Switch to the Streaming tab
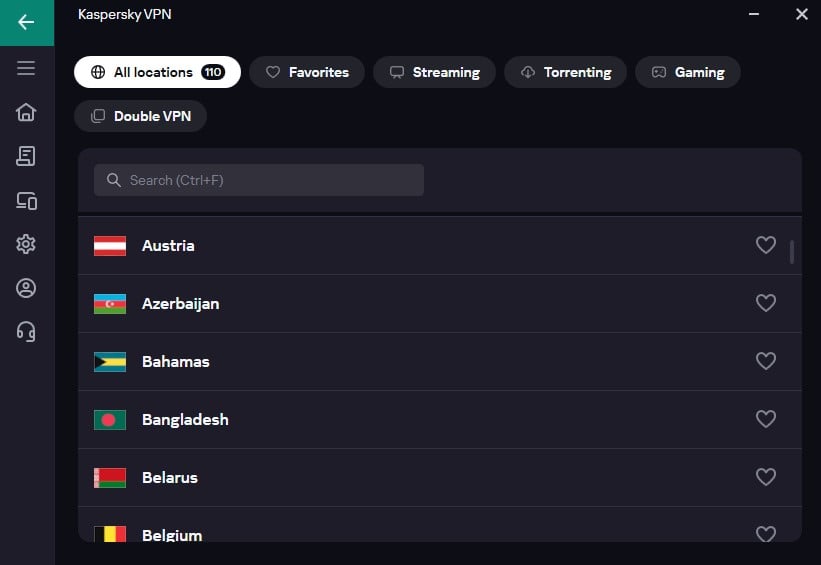The image size is (821, 565). point(434,72)
